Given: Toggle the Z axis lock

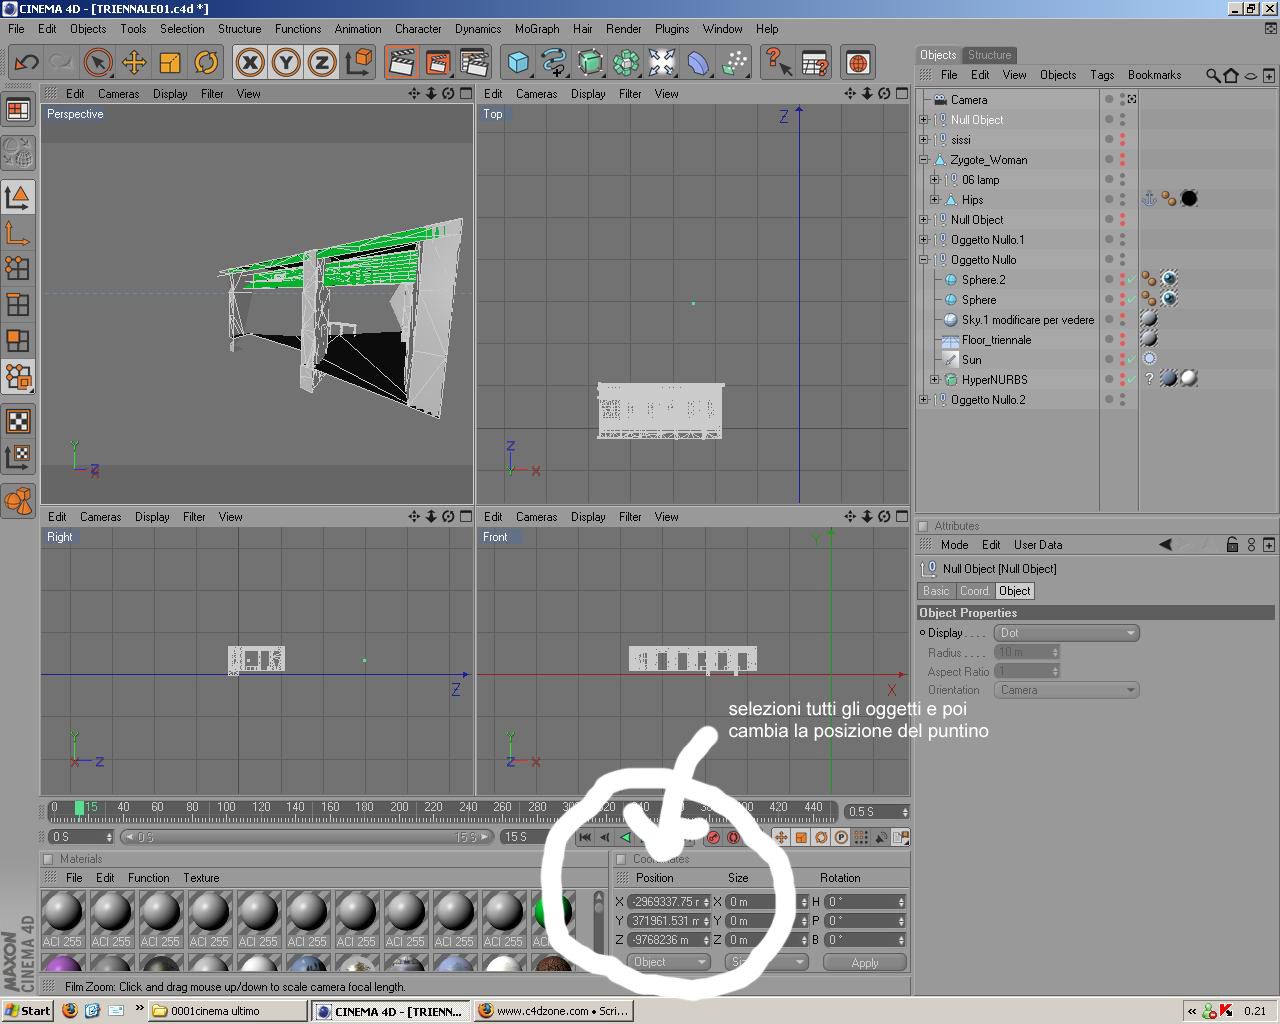Looking at the screenshot, I should [x=322, y=63].
